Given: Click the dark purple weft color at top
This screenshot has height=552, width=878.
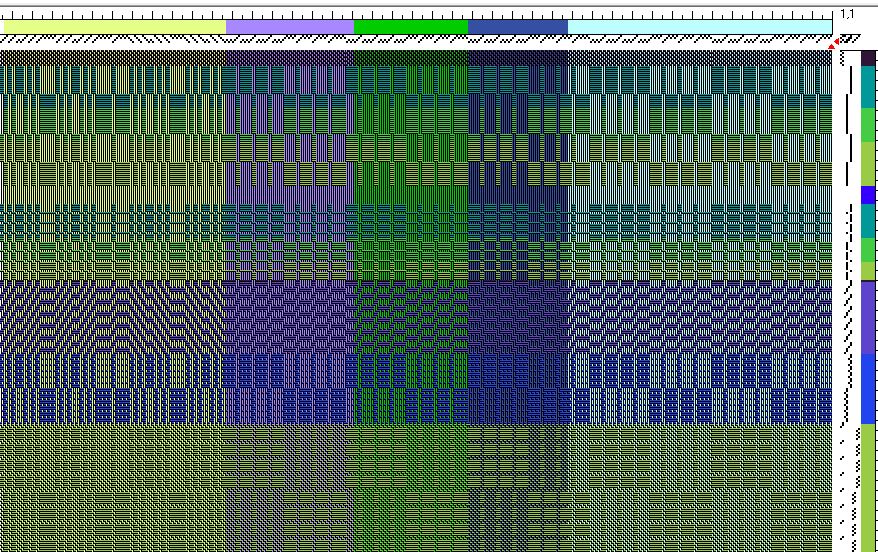Looking at the screenshot, I should click(x=868, y=58).
